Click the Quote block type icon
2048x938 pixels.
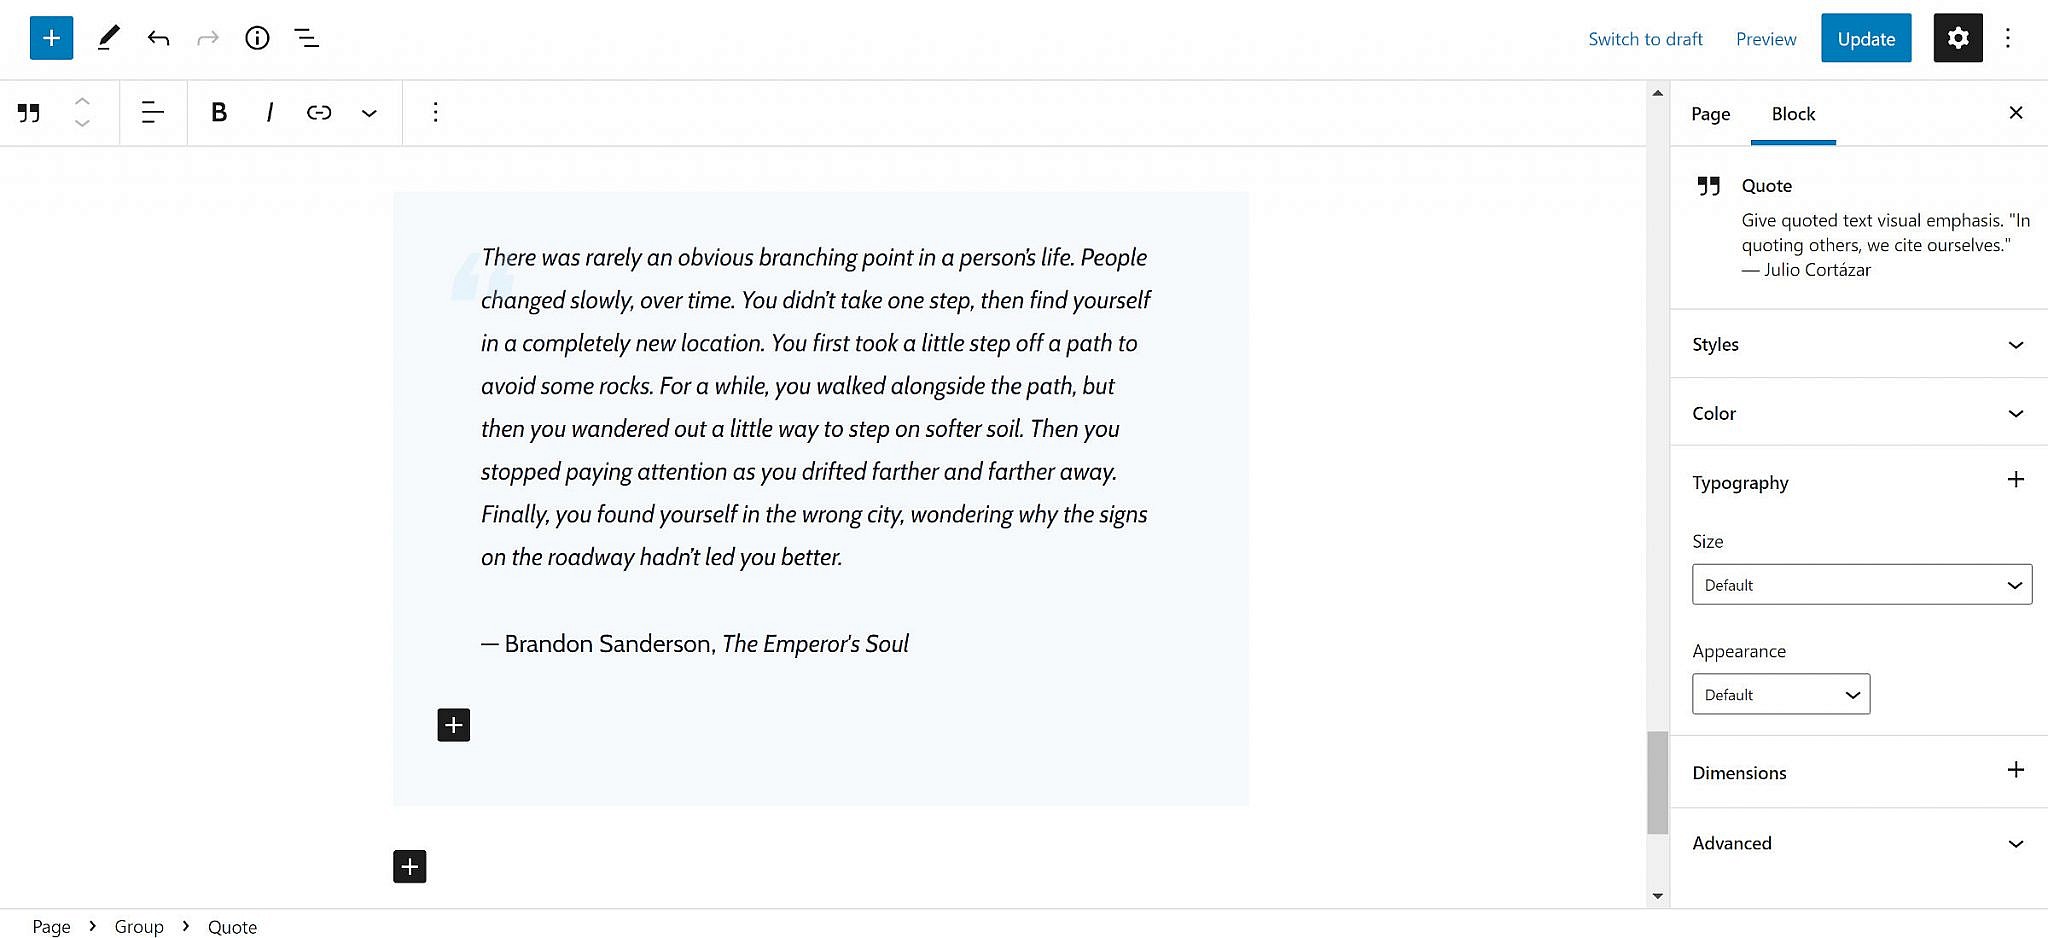[x=29, y=113]
